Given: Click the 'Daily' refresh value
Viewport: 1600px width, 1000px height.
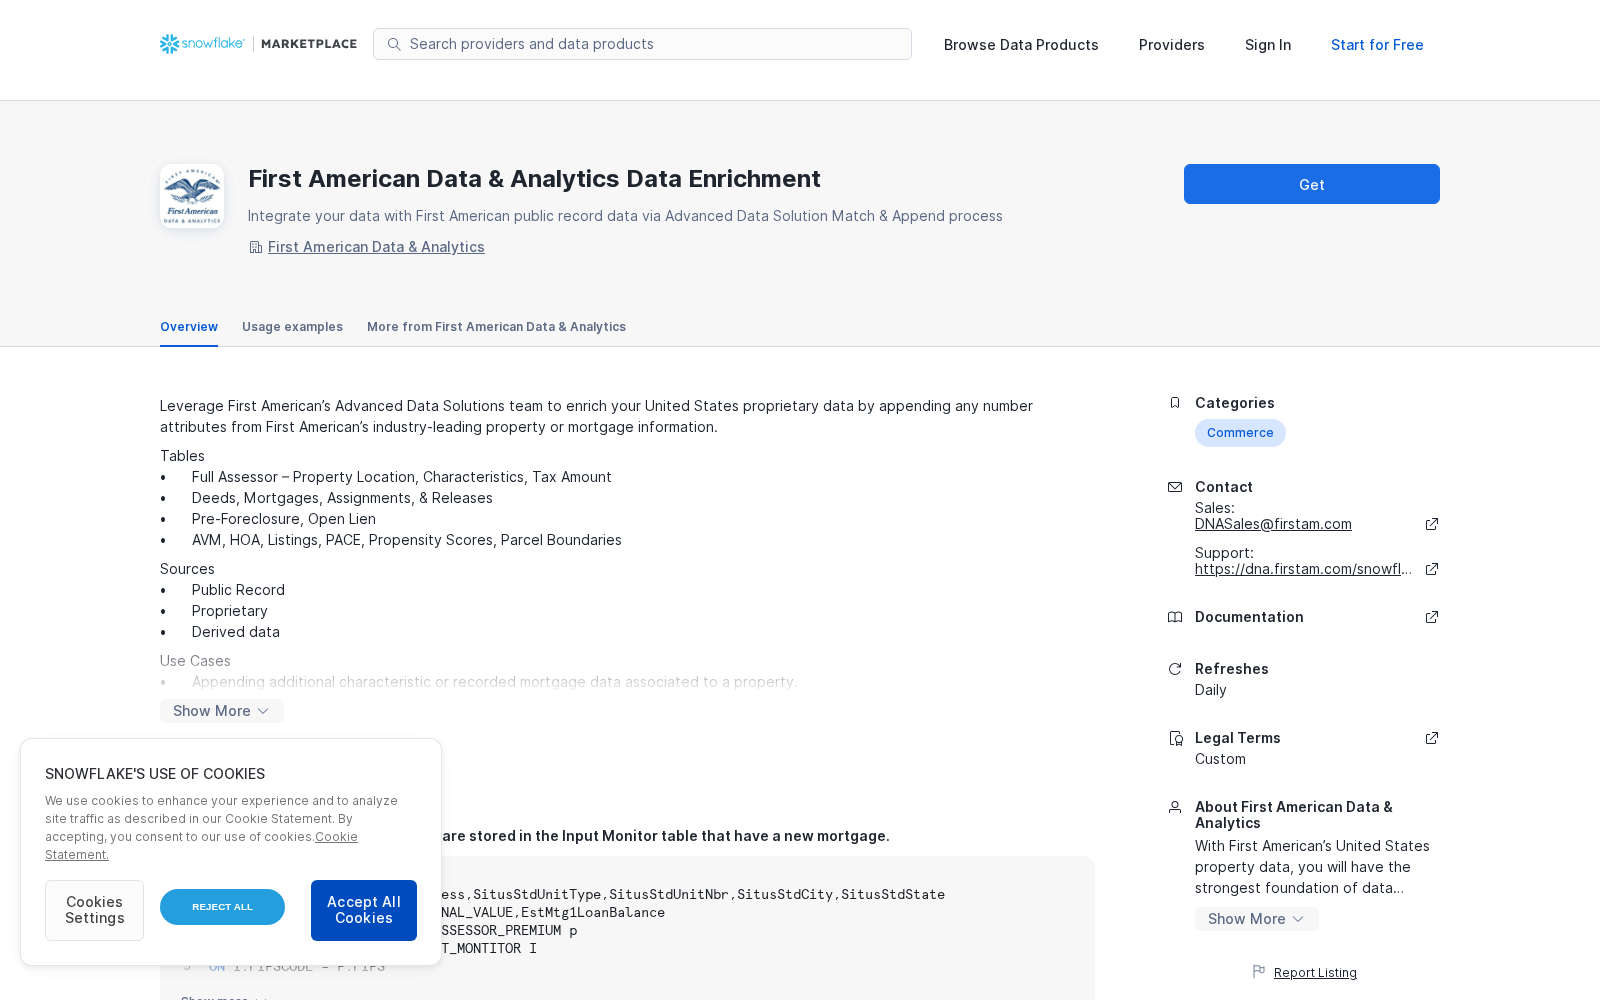Looking at the screenshot, I should (1211, 690).
